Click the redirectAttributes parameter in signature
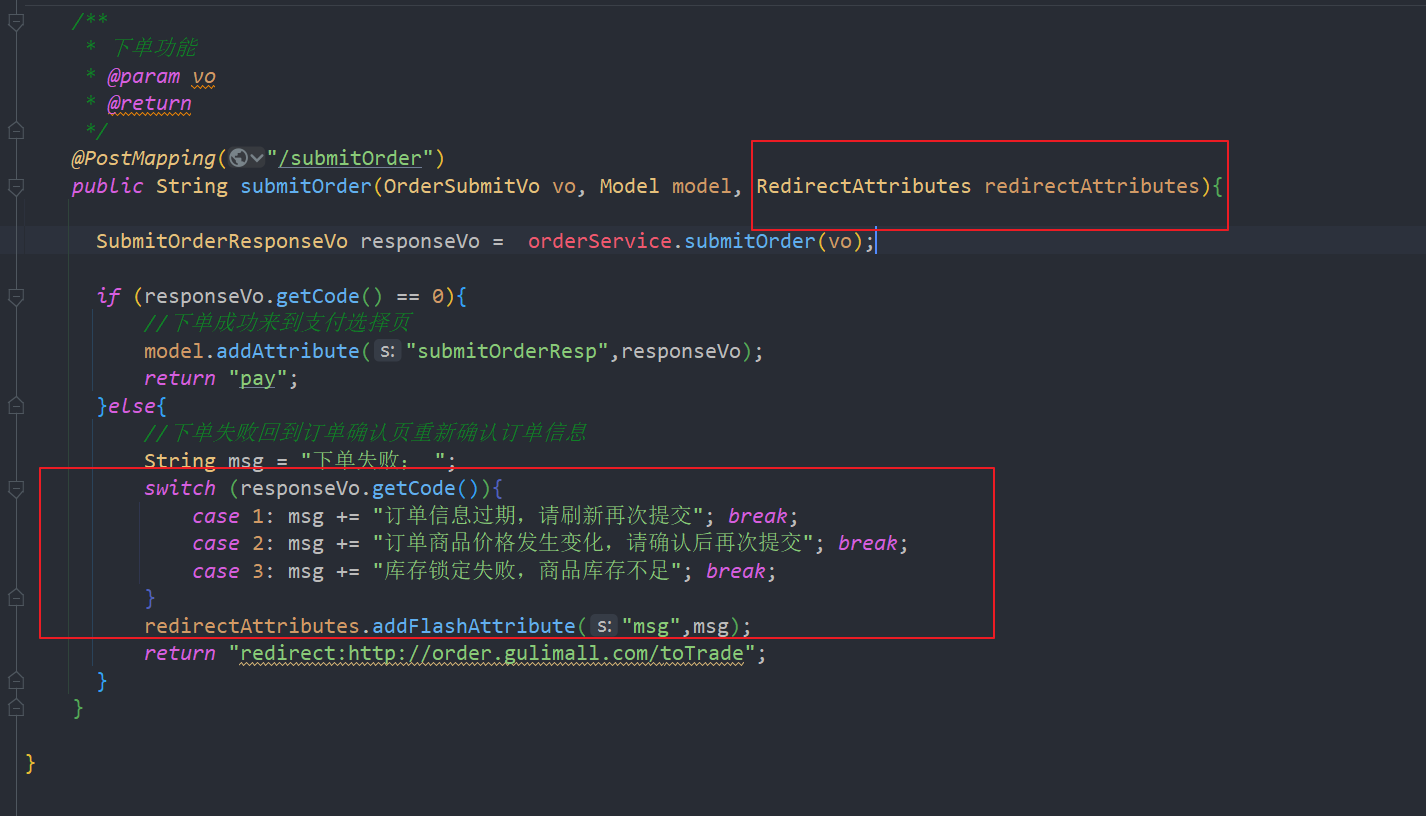 click(x=1091, y=186)
